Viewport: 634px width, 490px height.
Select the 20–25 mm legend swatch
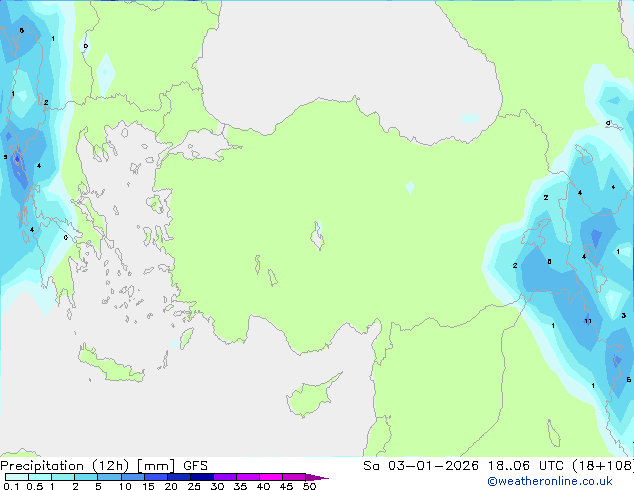tap(179, 477)
